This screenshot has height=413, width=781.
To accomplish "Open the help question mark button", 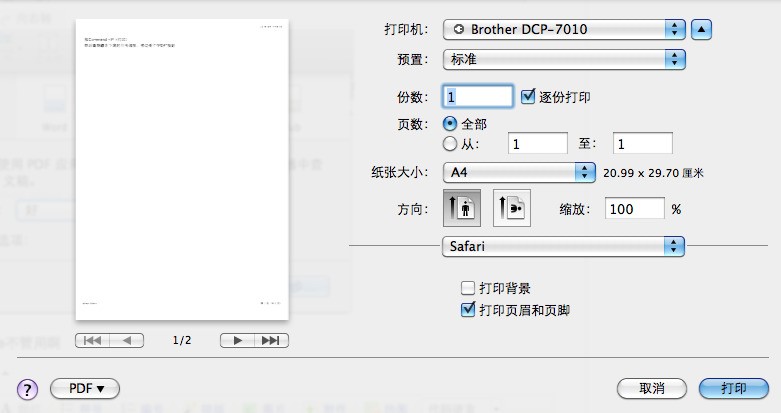I will tap(27, 389).
